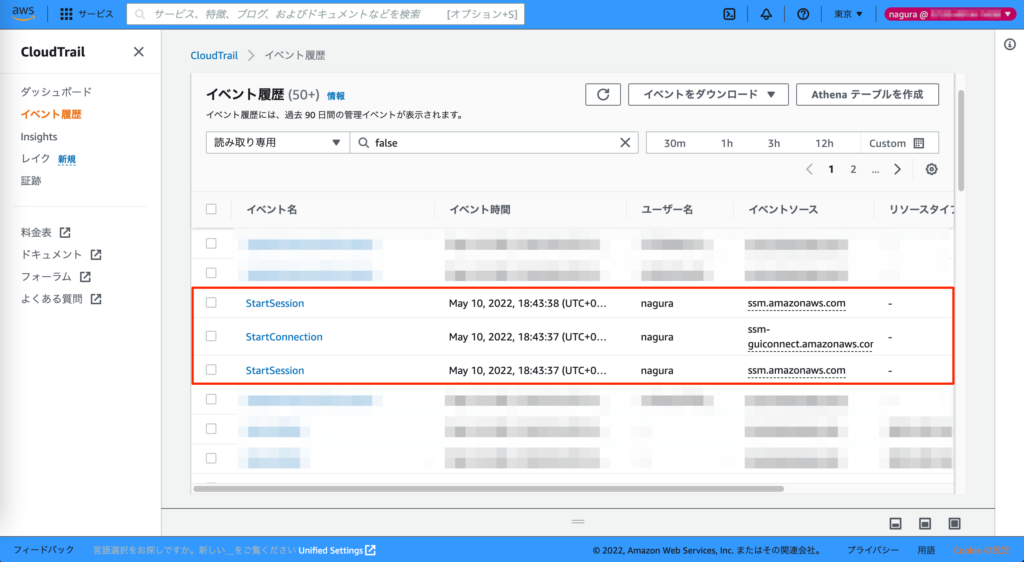1024x562 pixels.
Task: Check the first blurred event row
Action: 211,243
